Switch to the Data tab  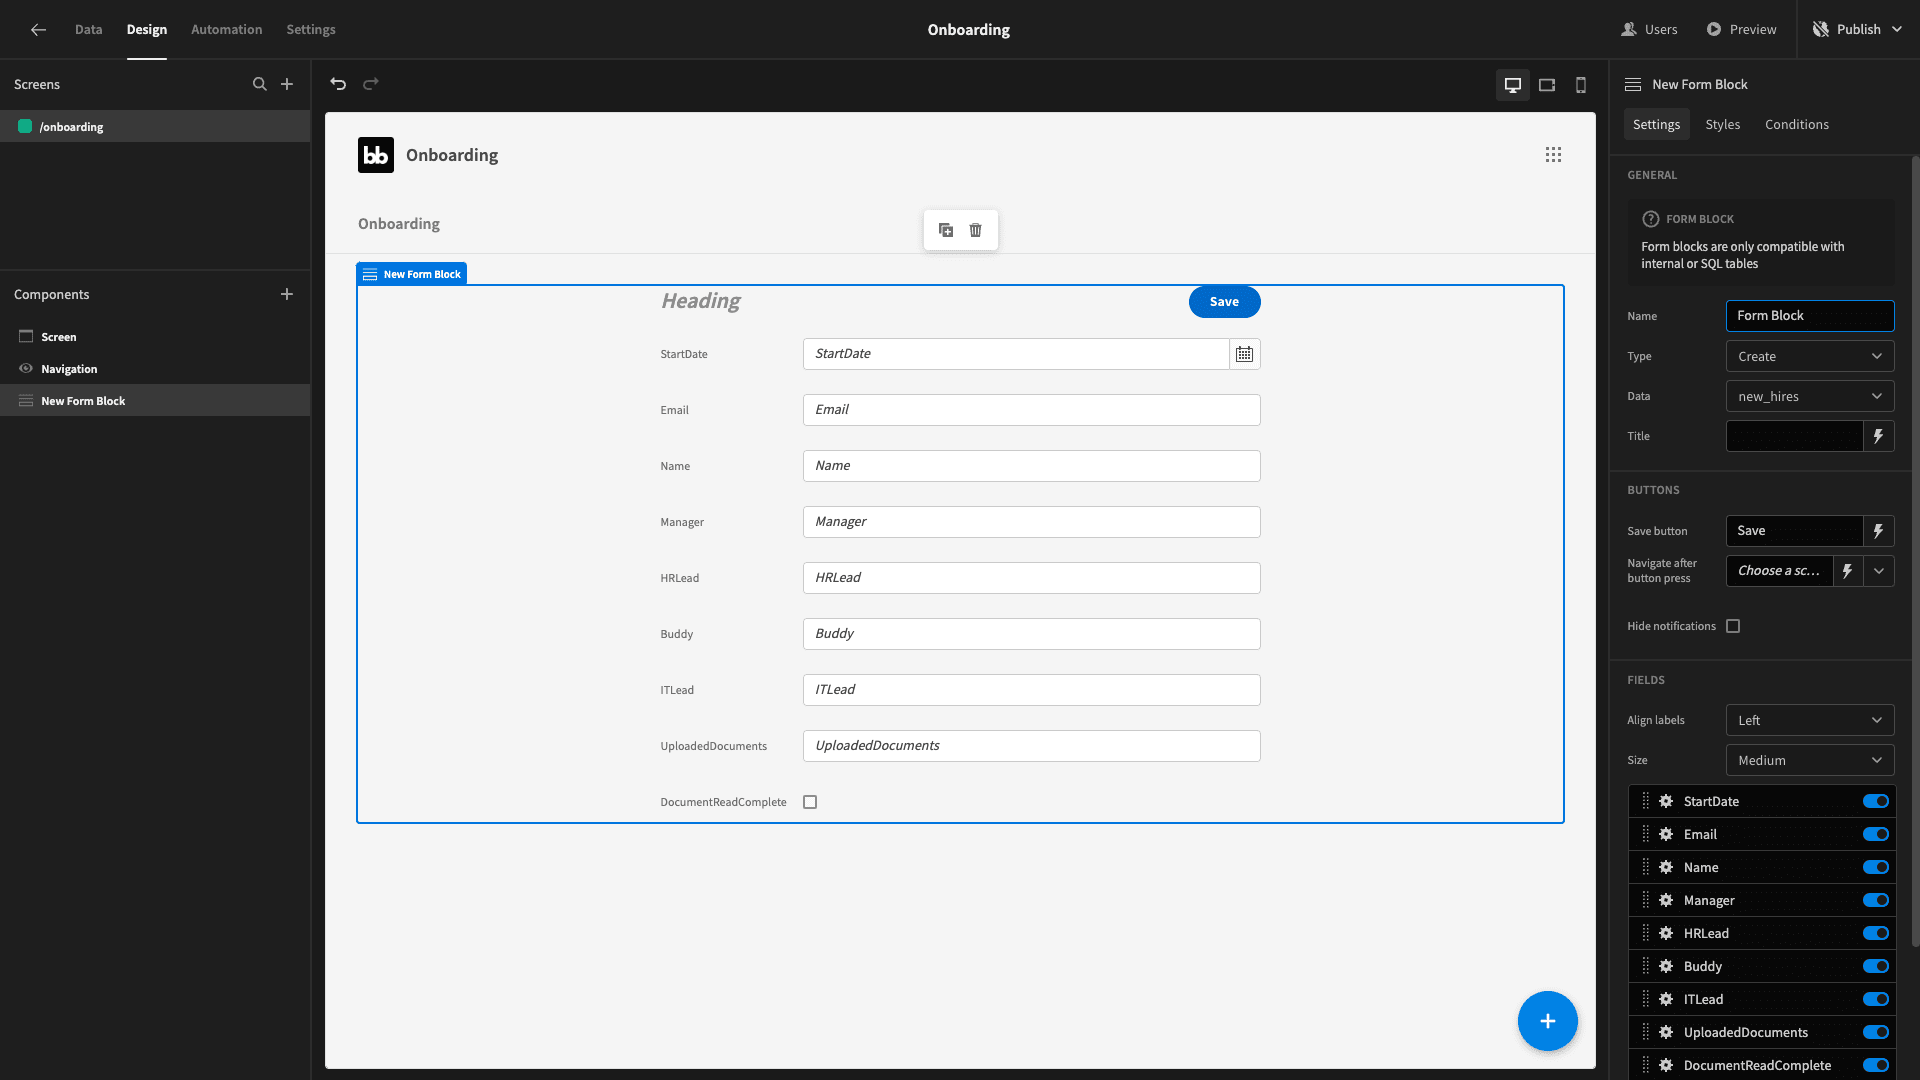[88, 30]
